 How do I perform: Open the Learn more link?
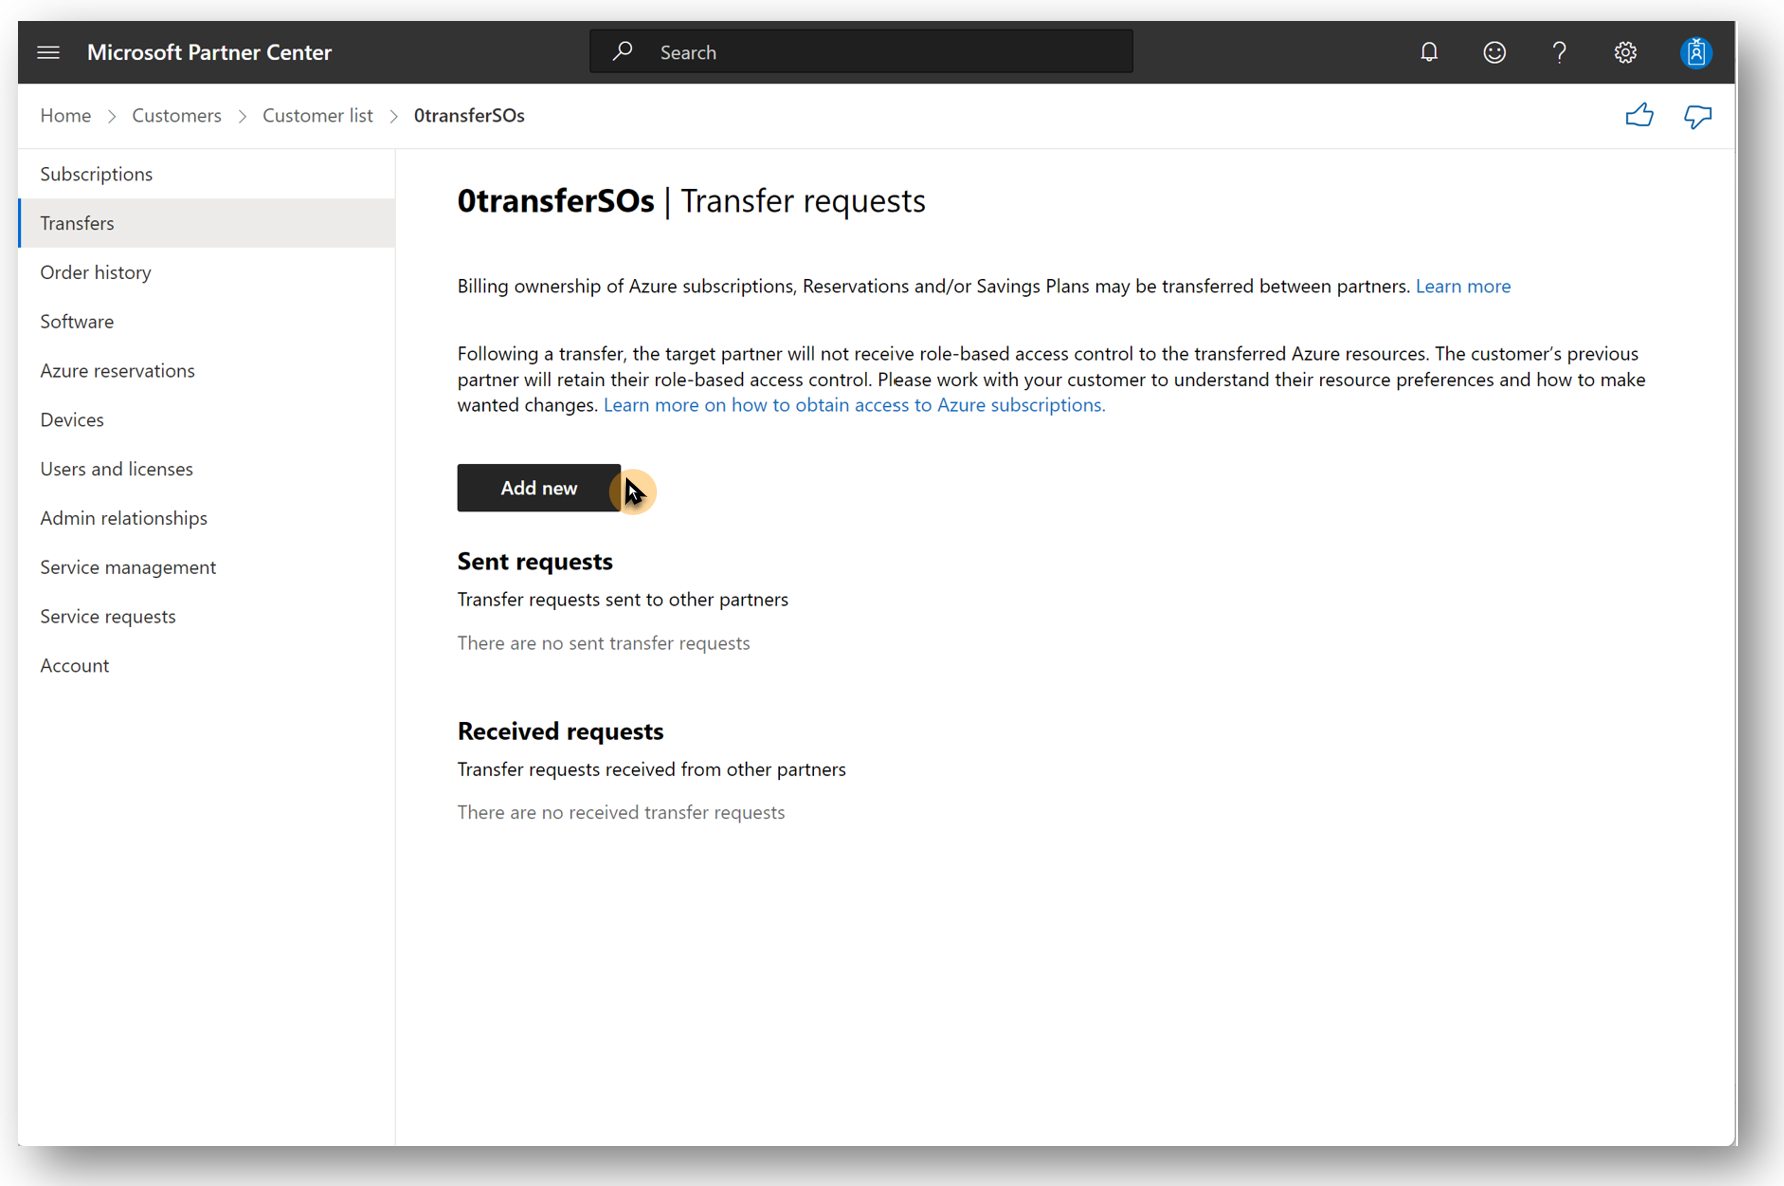1462,286
